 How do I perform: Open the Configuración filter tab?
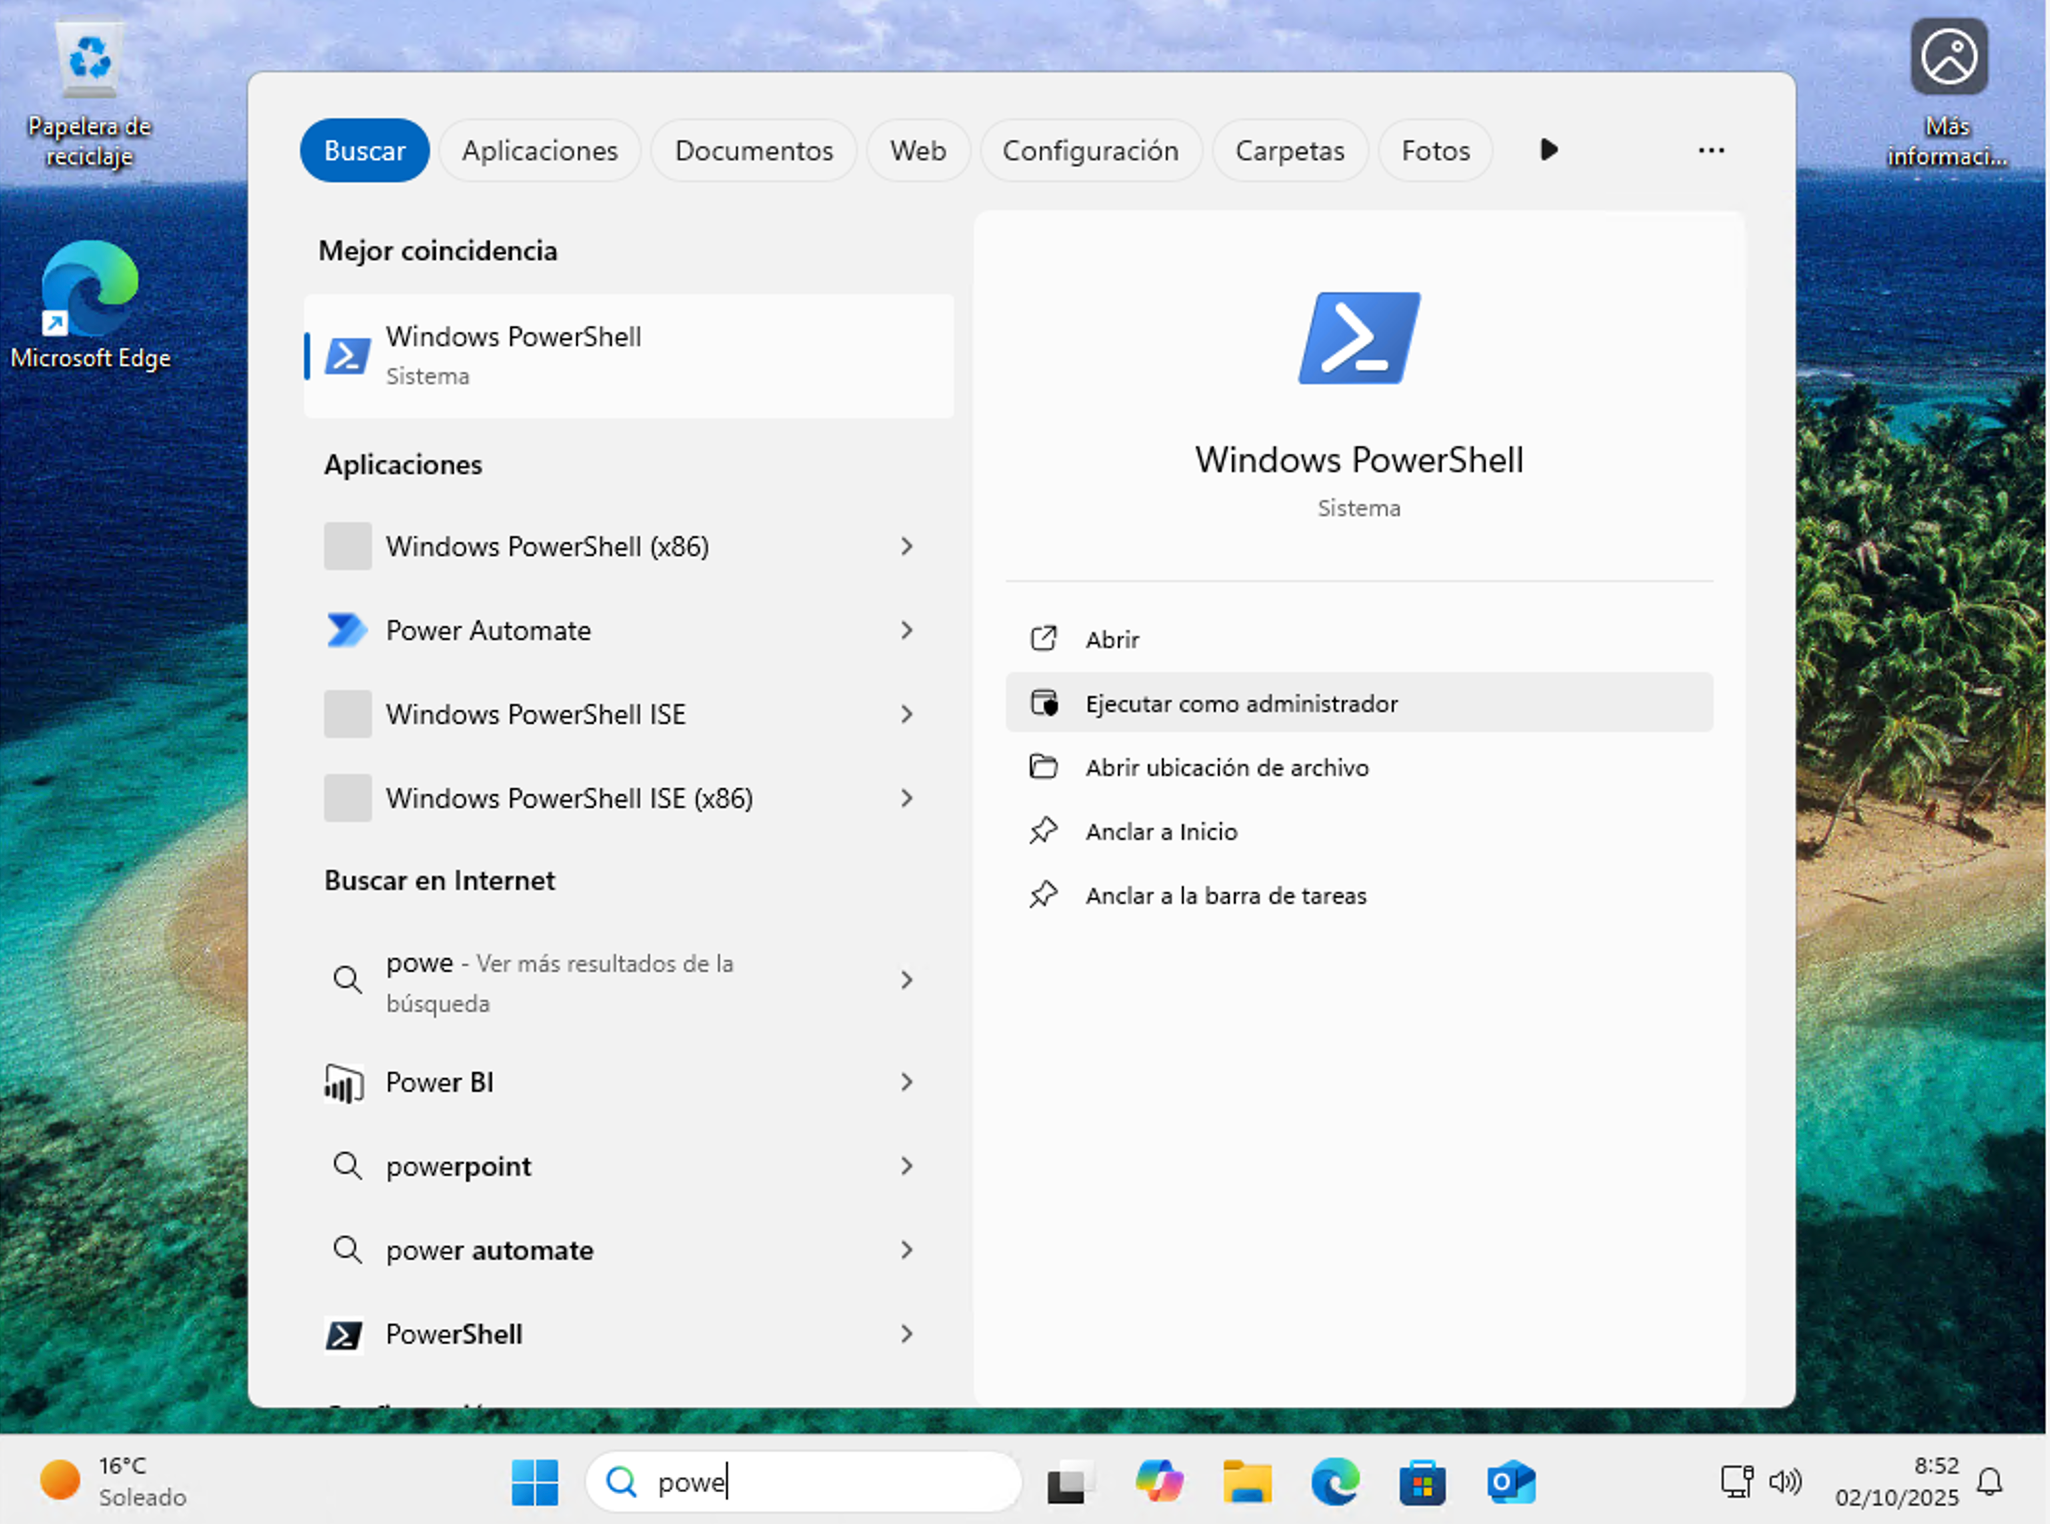coord(1090,150)
